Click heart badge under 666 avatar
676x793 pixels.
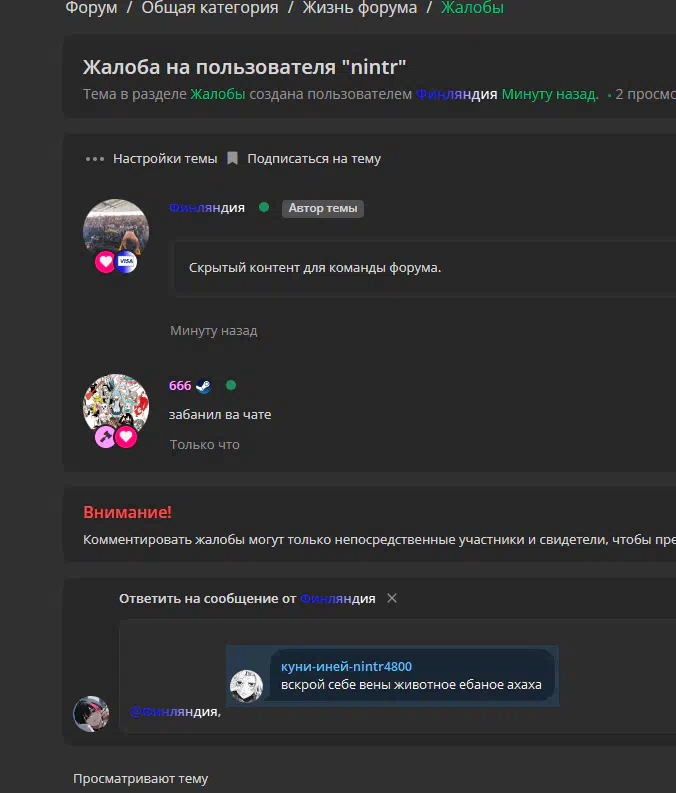(126, 436)
